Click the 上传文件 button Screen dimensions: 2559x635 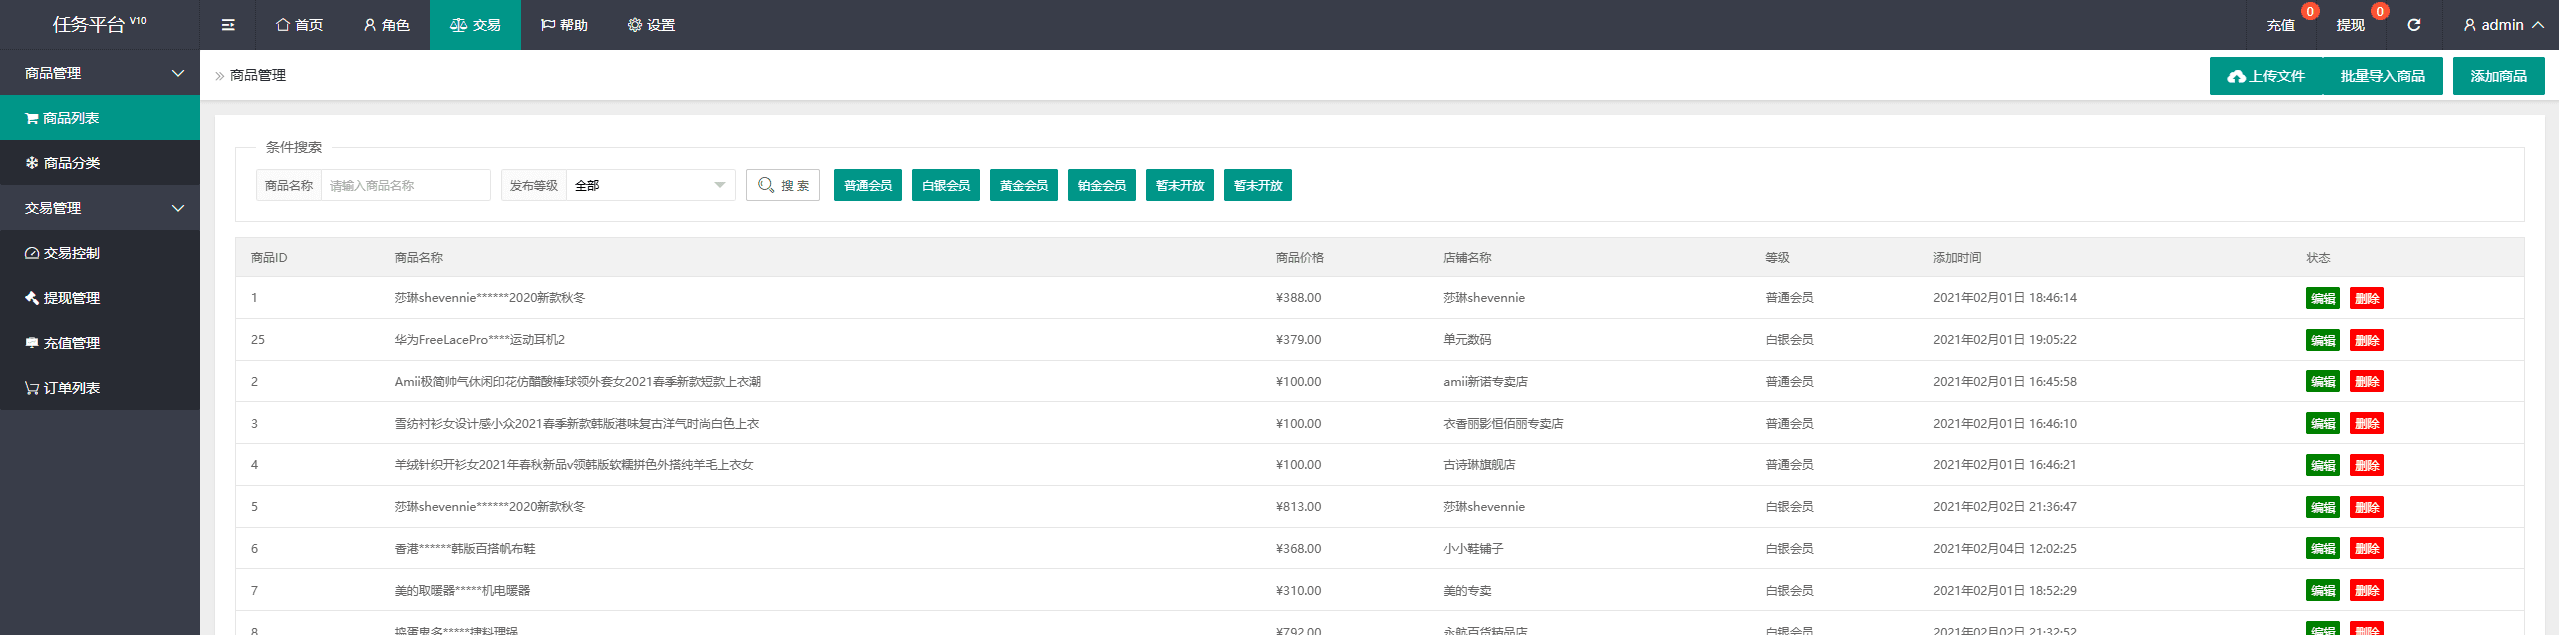(x=2266, y=76)
